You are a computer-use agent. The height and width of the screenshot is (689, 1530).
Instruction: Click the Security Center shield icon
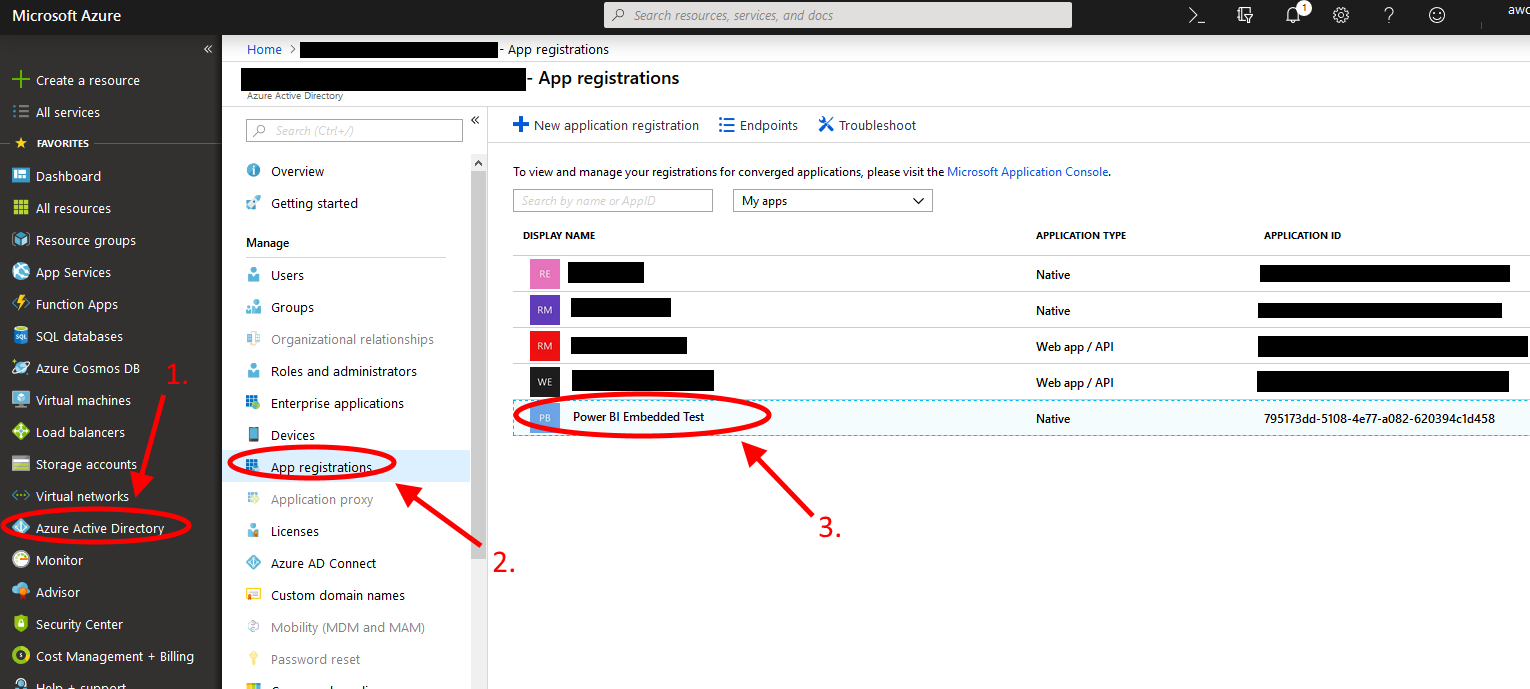(x=20, y=624)
